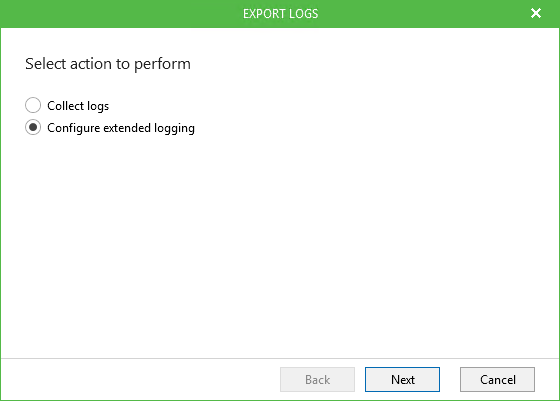Click the blue-outlined Next button

[402, 379]
